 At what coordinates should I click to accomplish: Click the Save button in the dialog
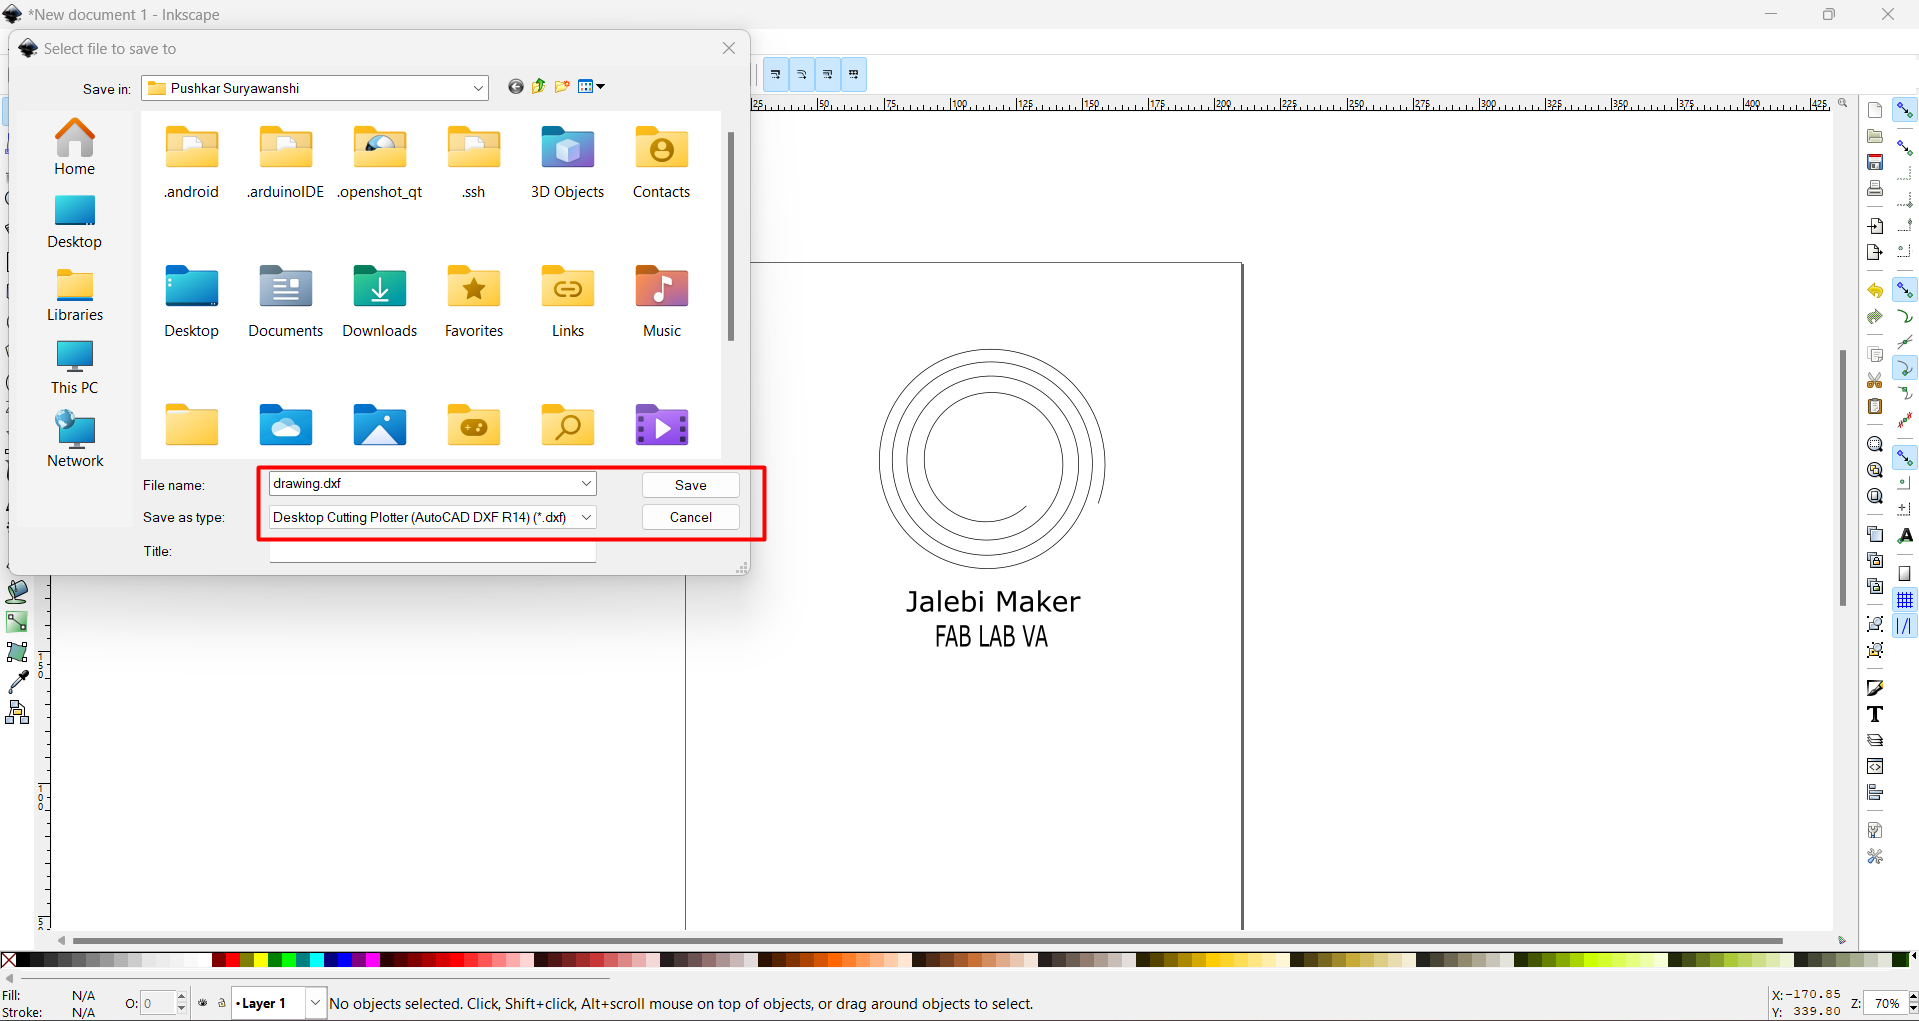click(x=691, y=485)
